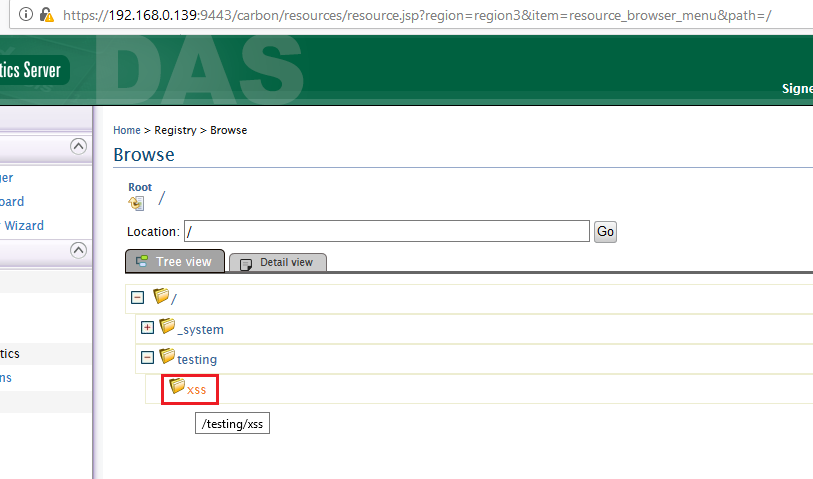
Task: Click the testing folder icon
Action: tap(167, 356)
